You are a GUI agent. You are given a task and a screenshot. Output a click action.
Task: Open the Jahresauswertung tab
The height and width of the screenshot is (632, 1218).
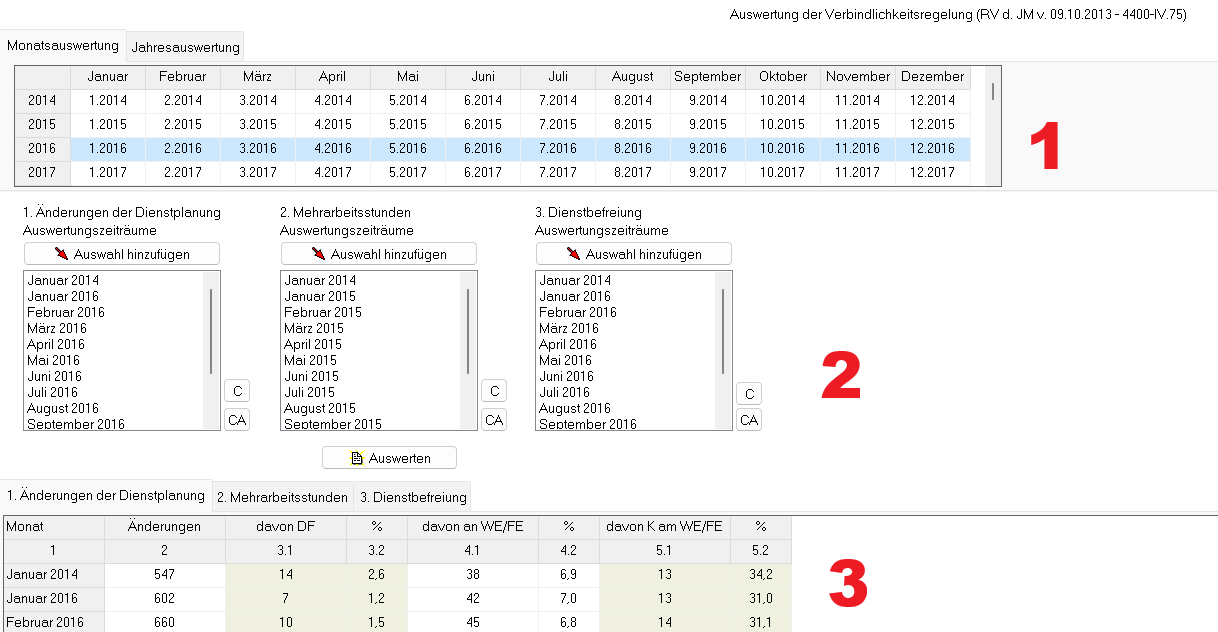186,47
